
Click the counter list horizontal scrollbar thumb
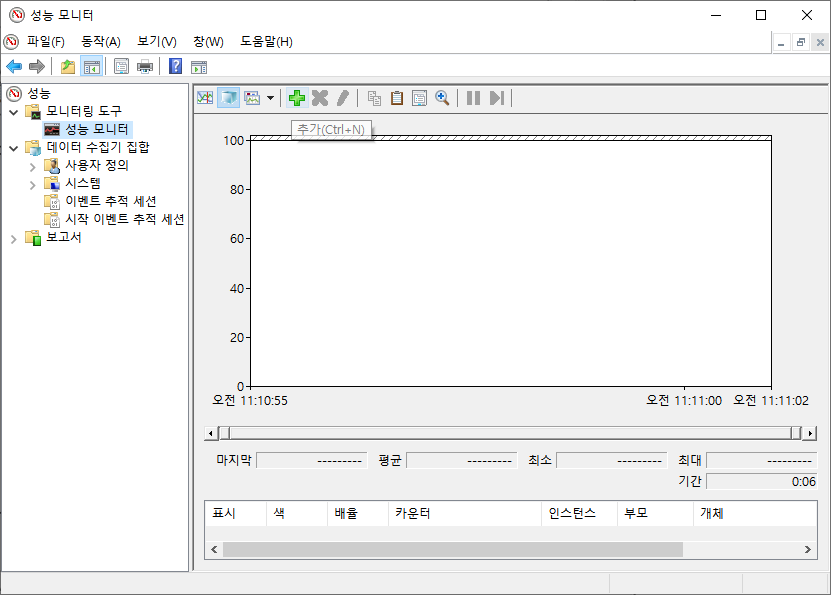coord(453,549)
